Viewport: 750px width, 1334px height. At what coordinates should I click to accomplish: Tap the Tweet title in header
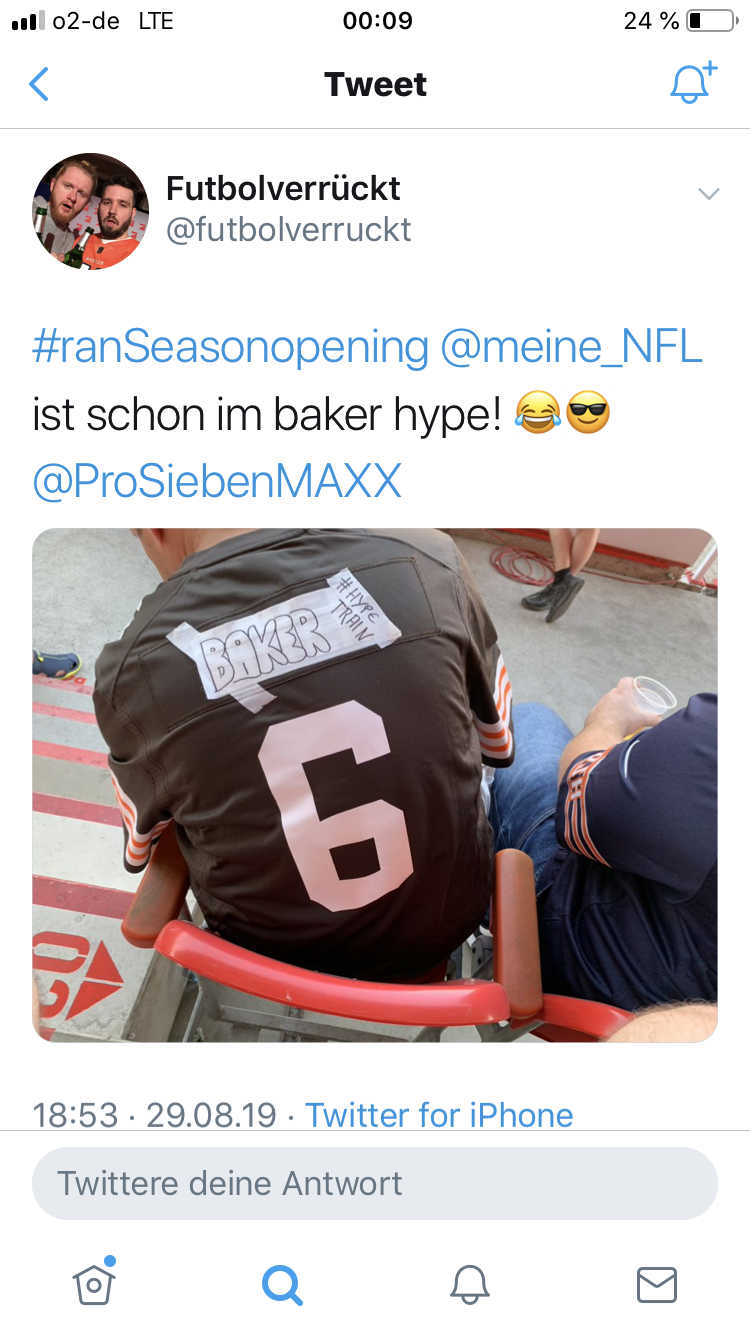tap(375, 84)
